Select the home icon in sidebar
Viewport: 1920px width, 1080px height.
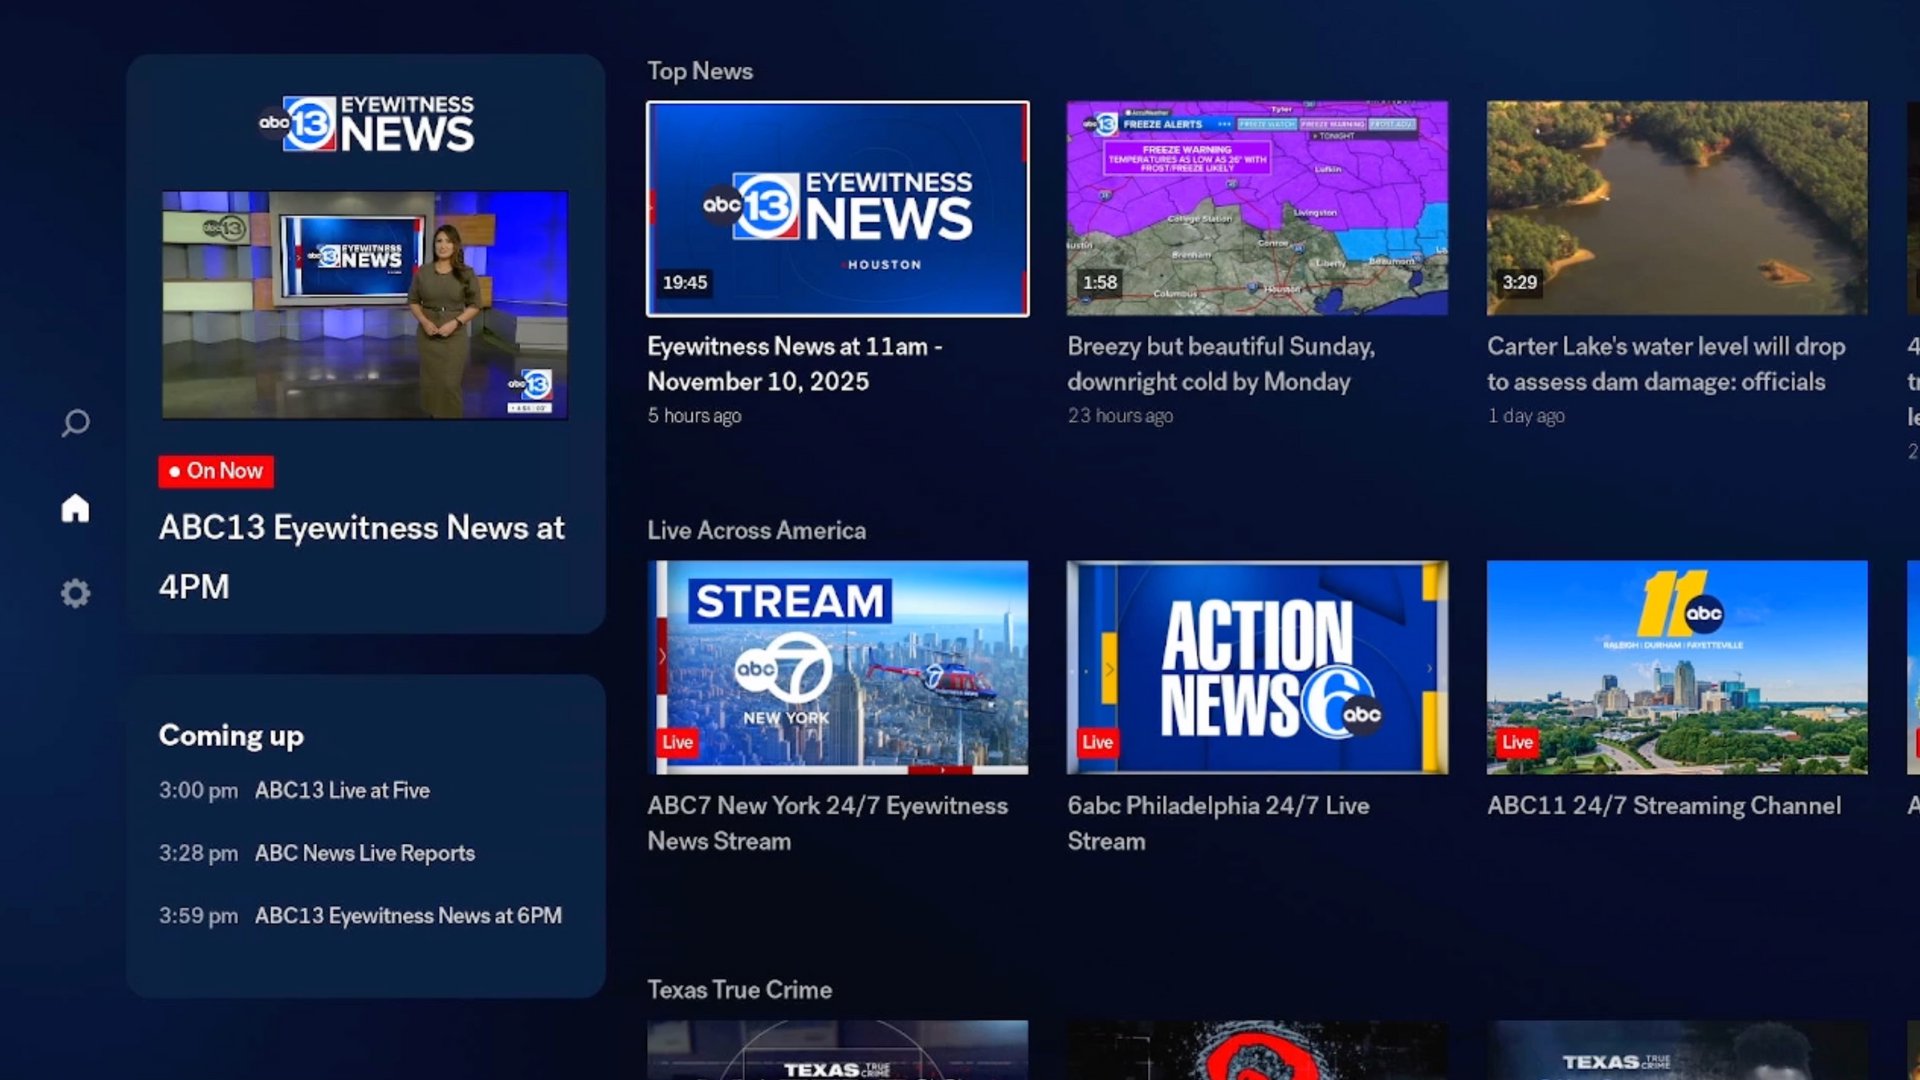(75, 508)
